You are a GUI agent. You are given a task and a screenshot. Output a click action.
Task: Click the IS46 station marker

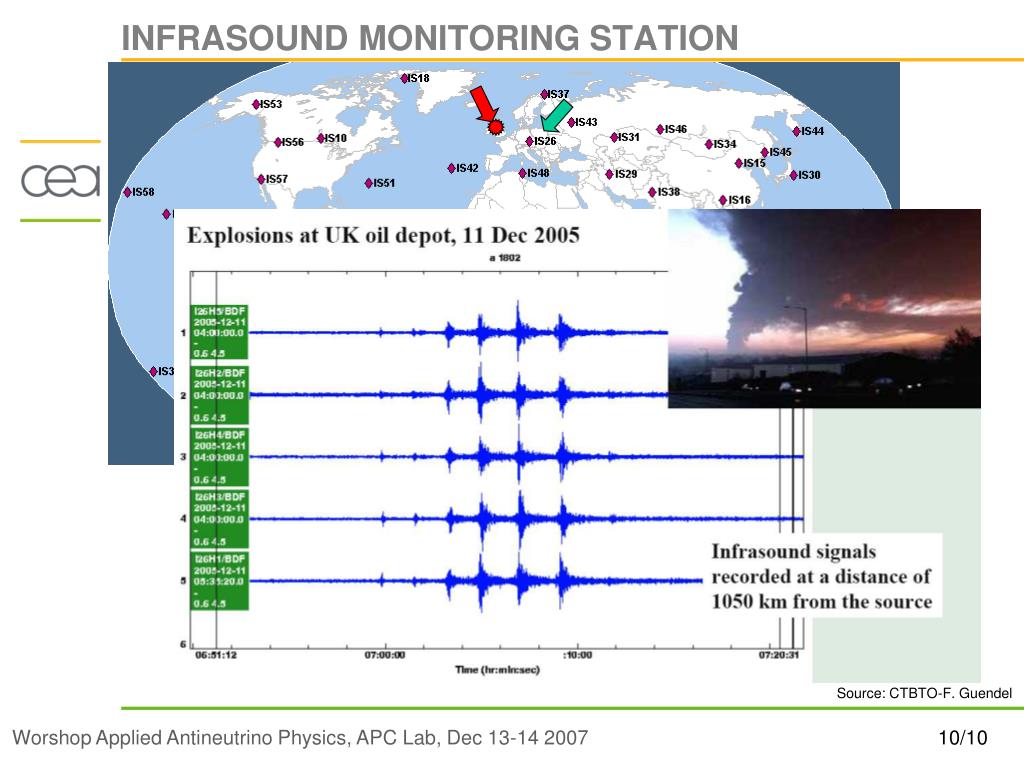click(x=660, y=129)
